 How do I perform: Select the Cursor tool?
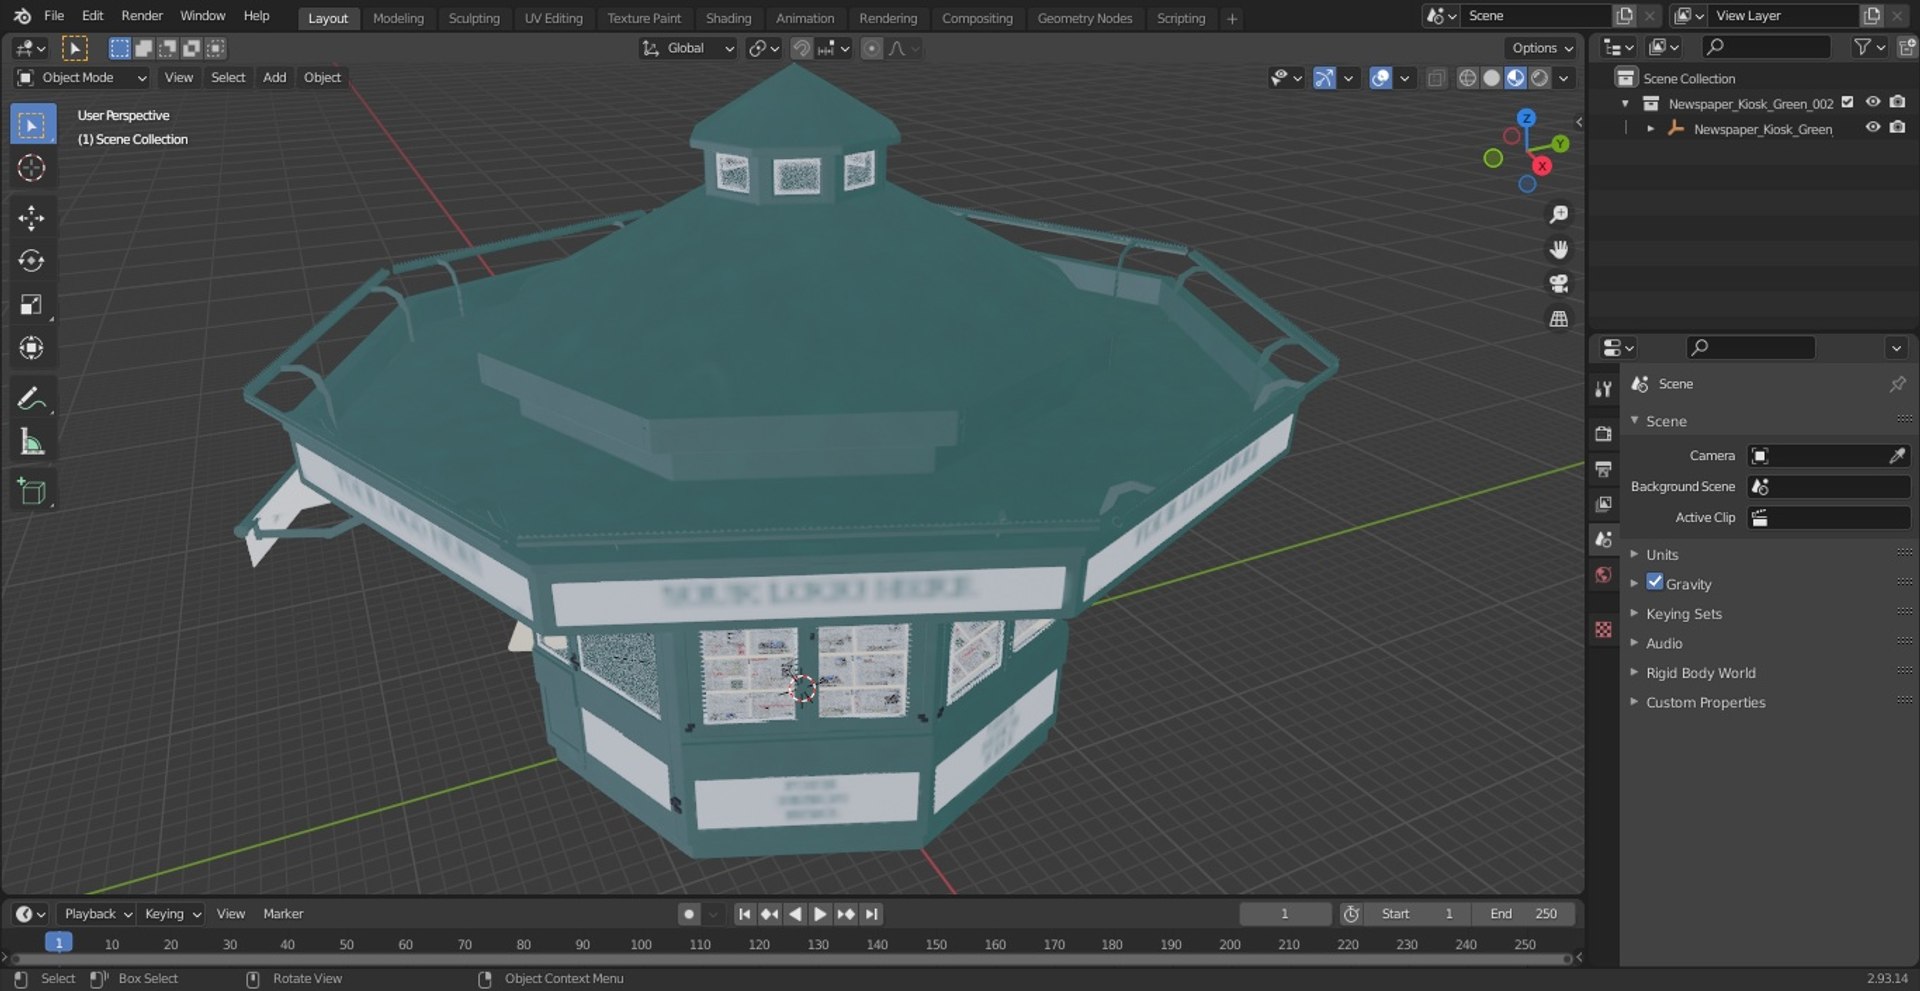coord(32,168)
